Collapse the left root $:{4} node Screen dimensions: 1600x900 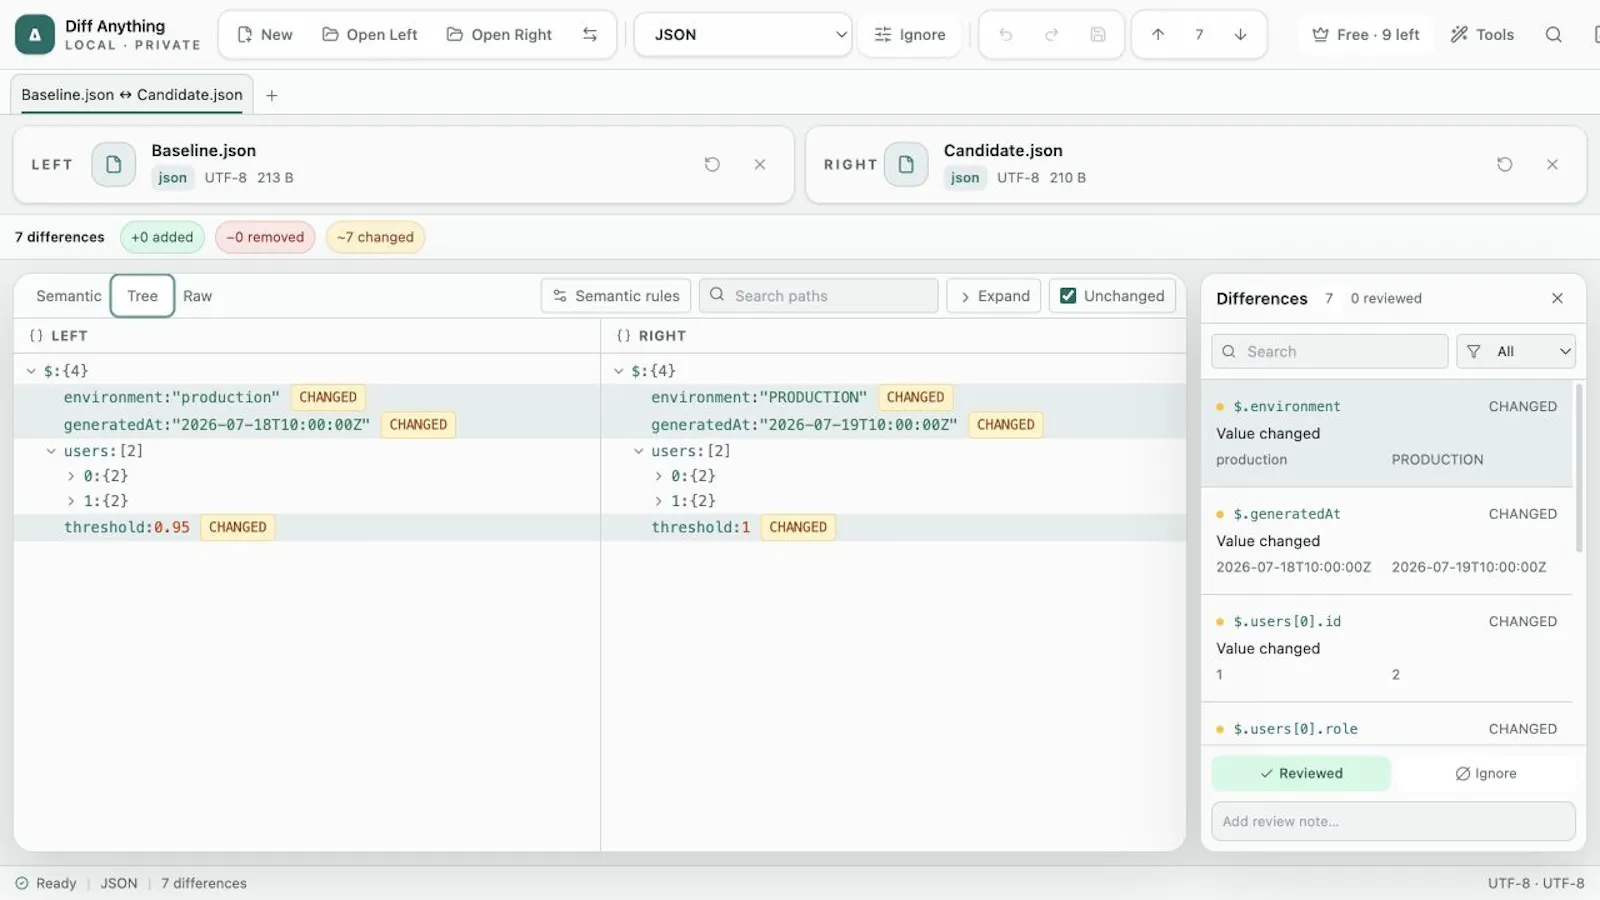(x=31, y=371)
